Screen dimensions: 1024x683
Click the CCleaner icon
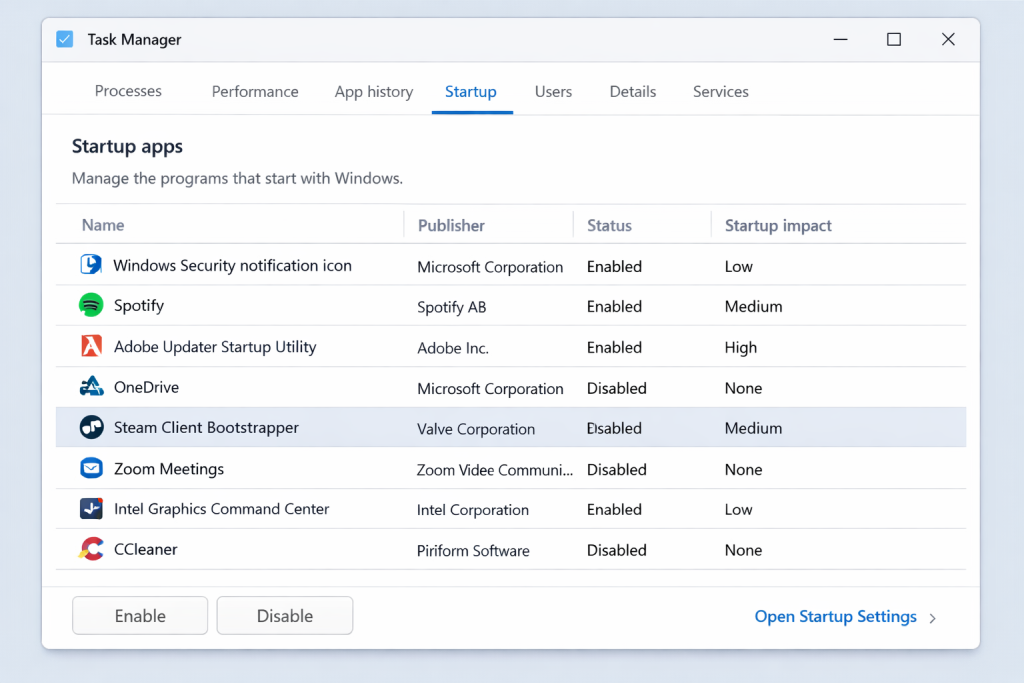(92, 549)
